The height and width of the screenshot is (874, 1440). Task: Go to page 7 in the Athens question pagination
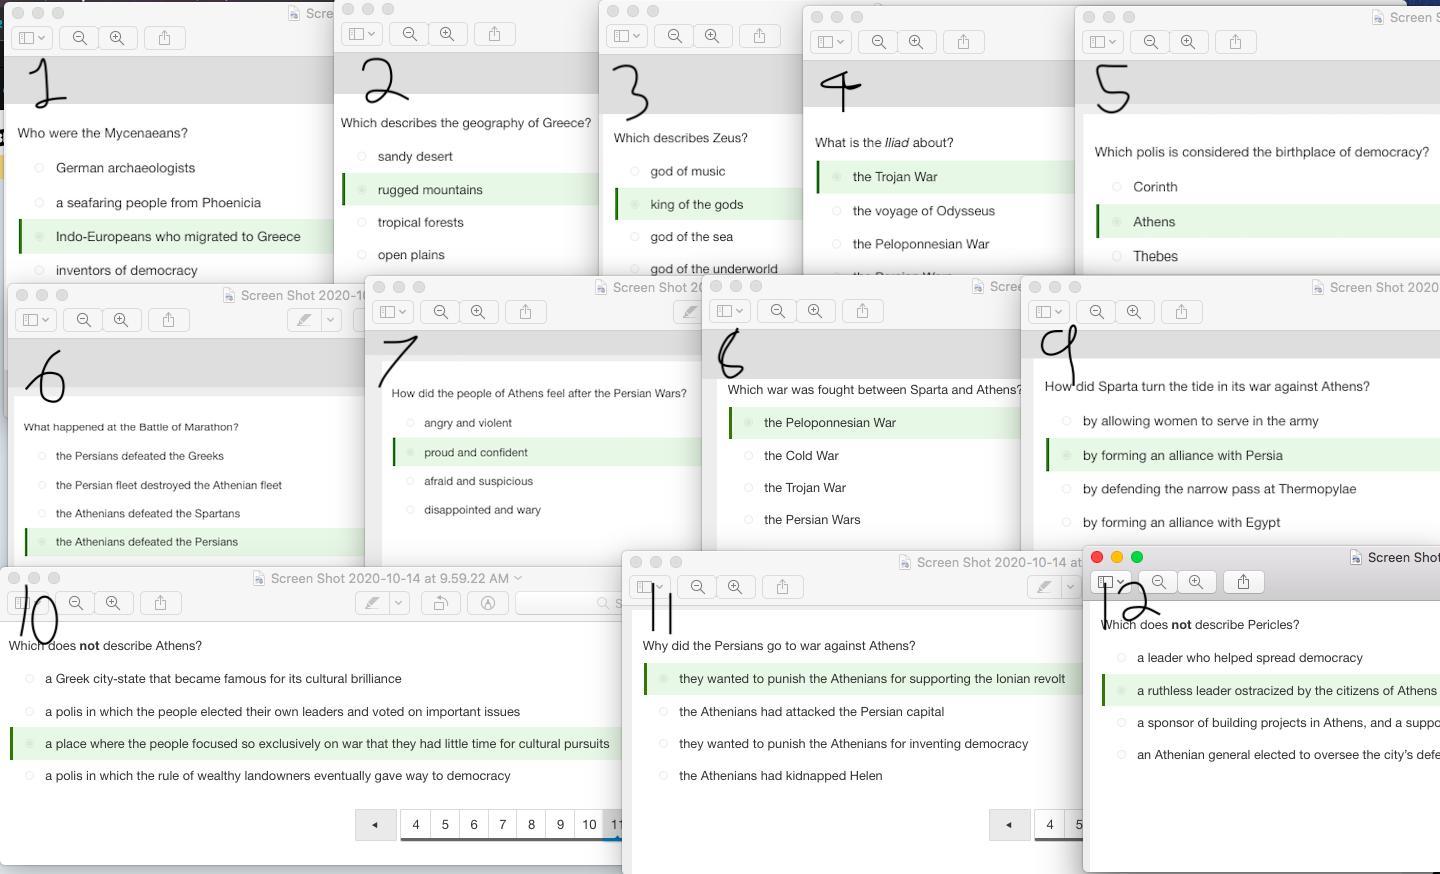point(502,825)
